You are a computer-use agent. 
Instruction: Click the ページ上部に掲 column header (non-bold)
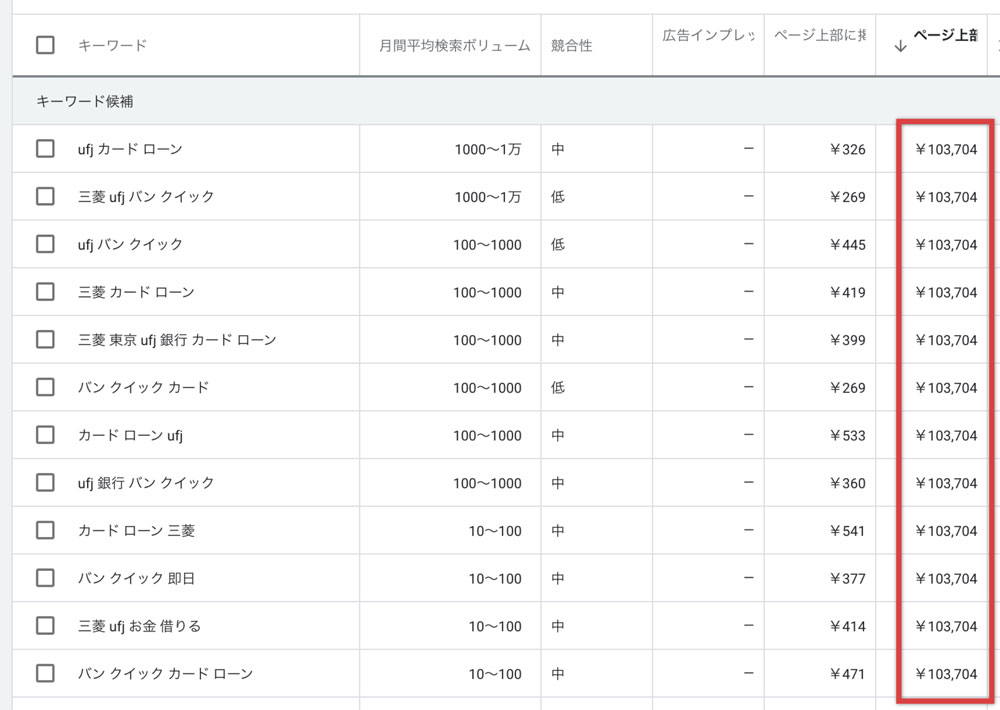pos(820,35)
